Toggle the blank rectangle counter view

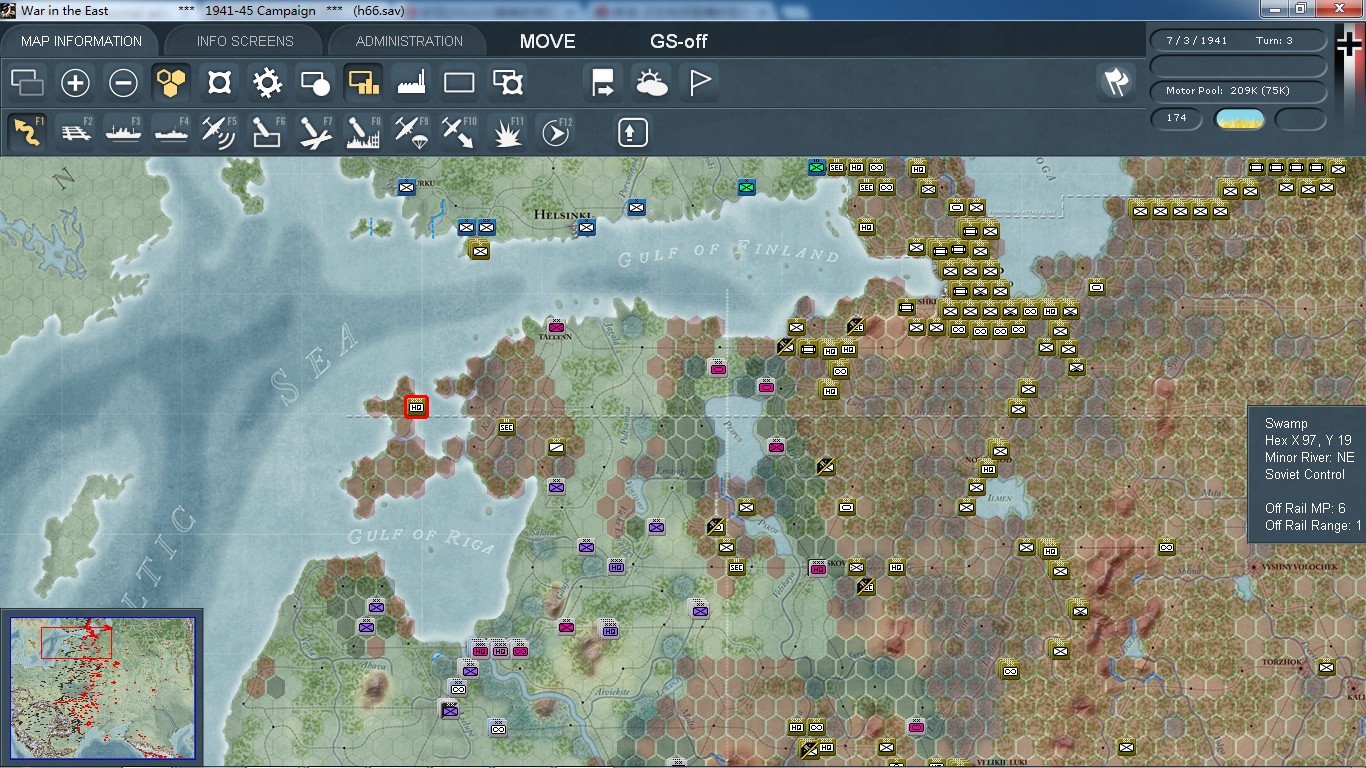tap(459, 83)
